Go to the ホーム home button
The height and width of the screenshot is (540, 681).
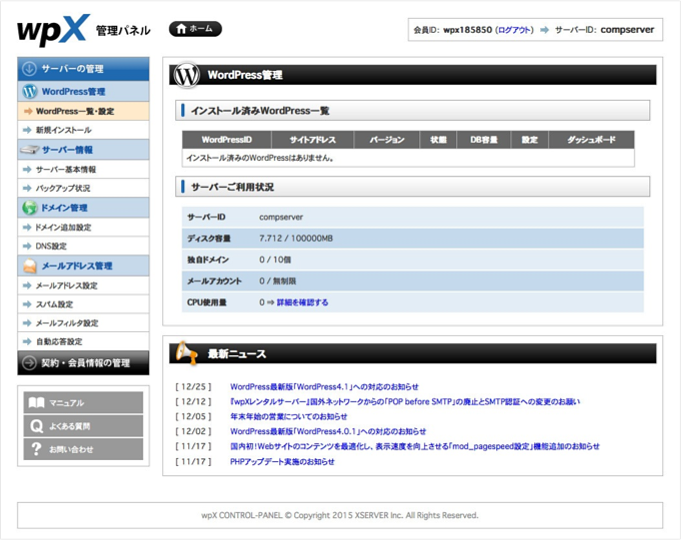click(x=195, y=29)
